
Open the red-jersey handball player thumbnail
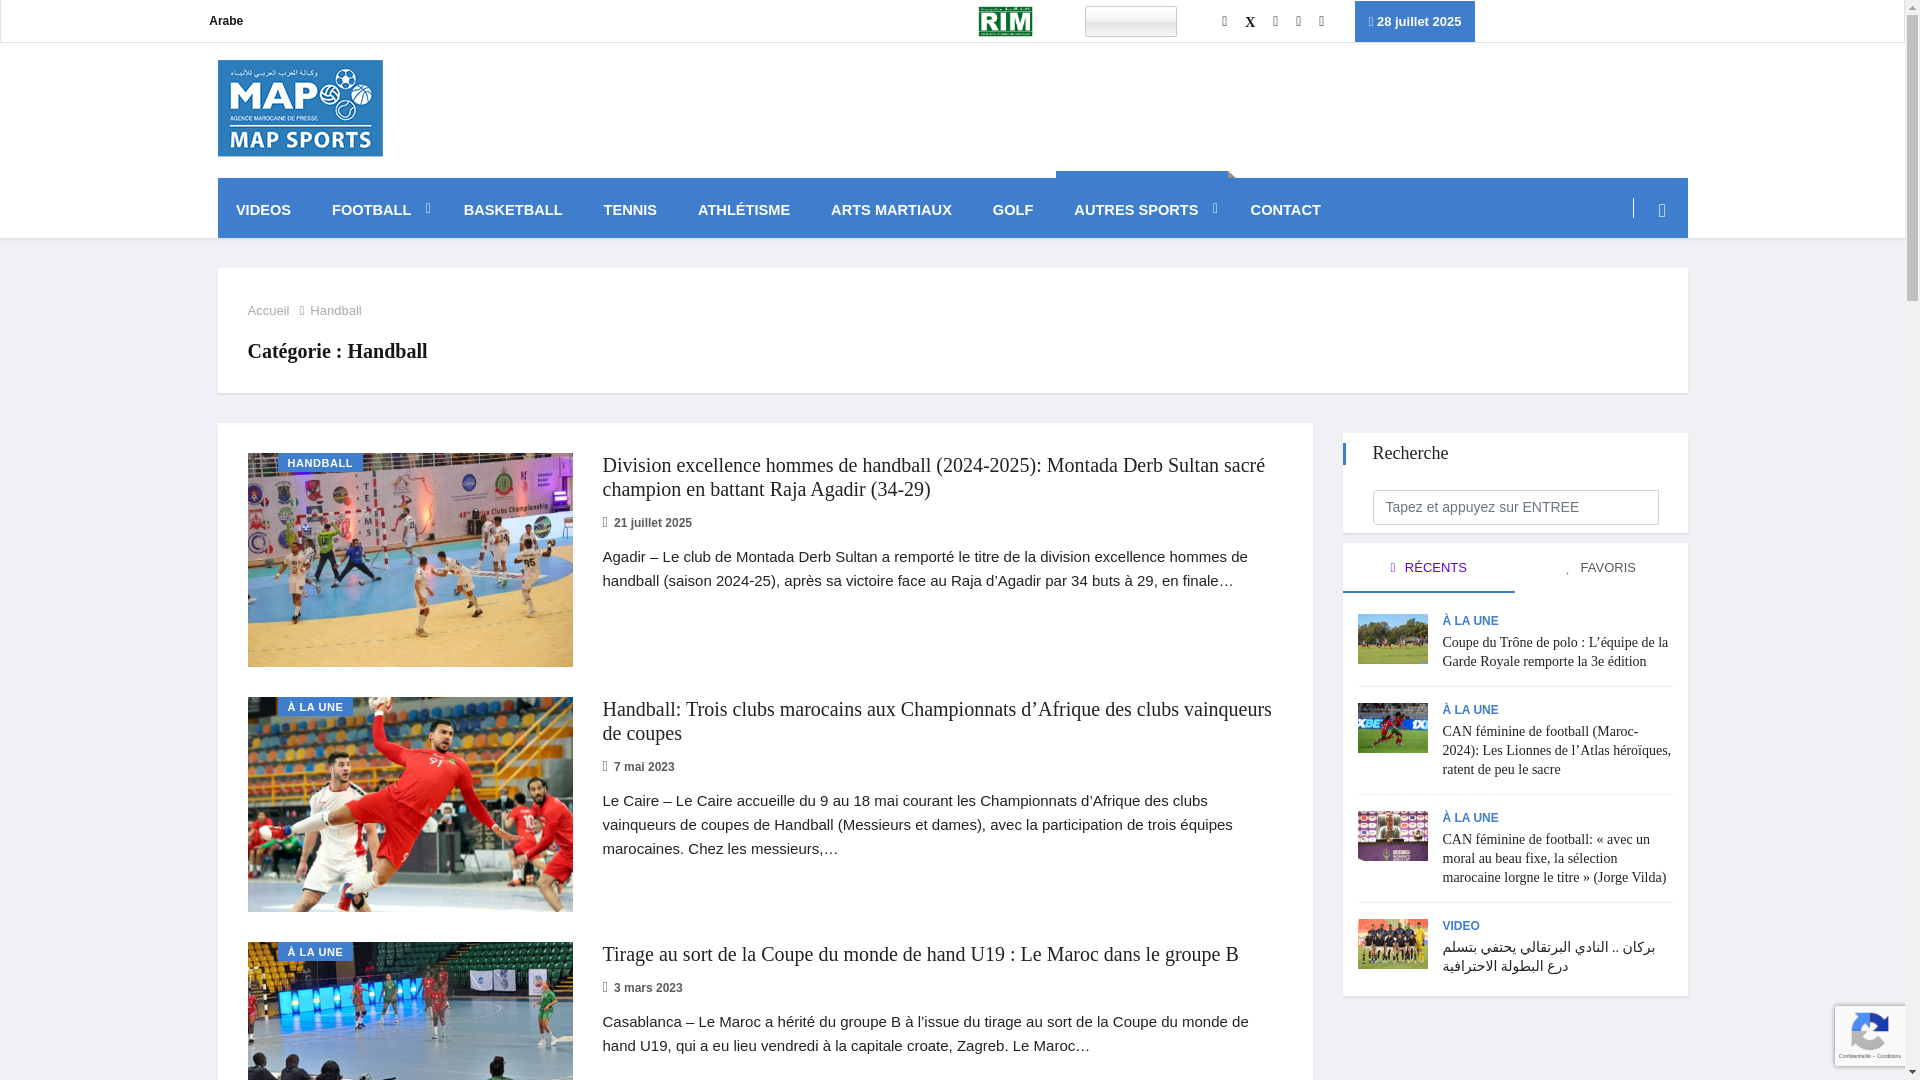tap(410, 804)
